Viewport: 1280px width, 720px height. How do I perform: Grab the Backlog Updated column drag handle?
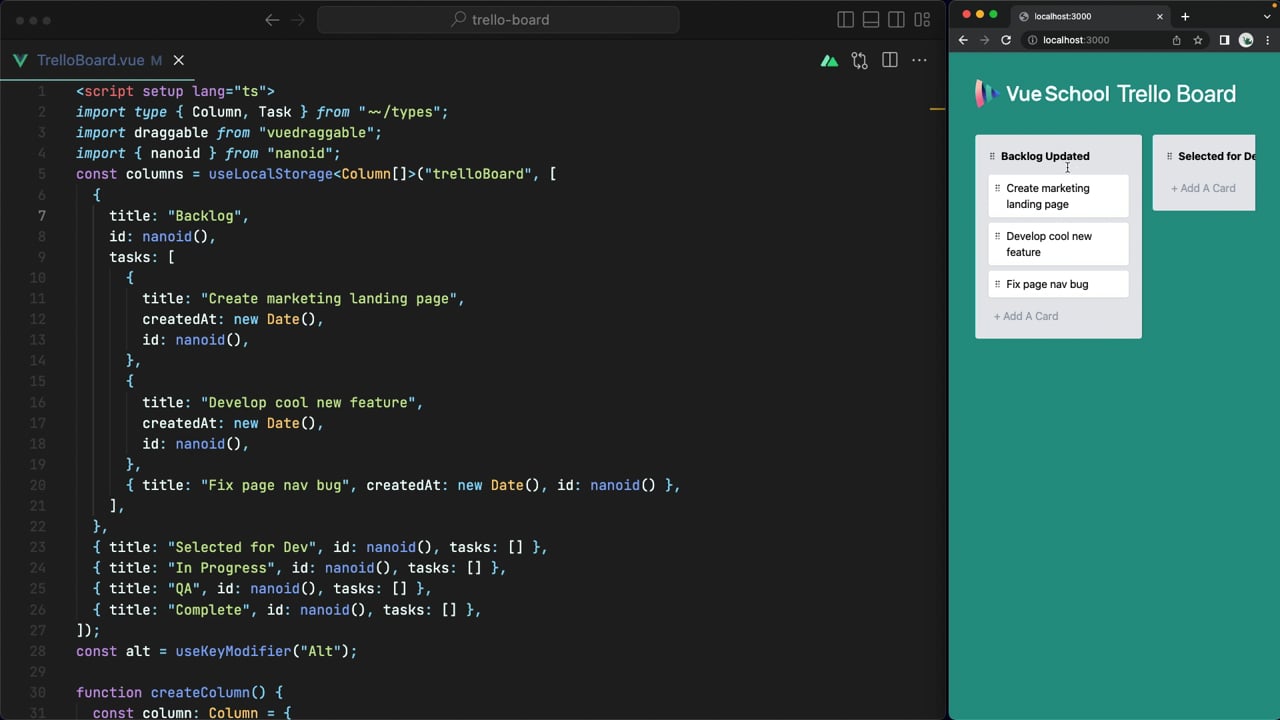pyautogui.click(x=992, y=156)
